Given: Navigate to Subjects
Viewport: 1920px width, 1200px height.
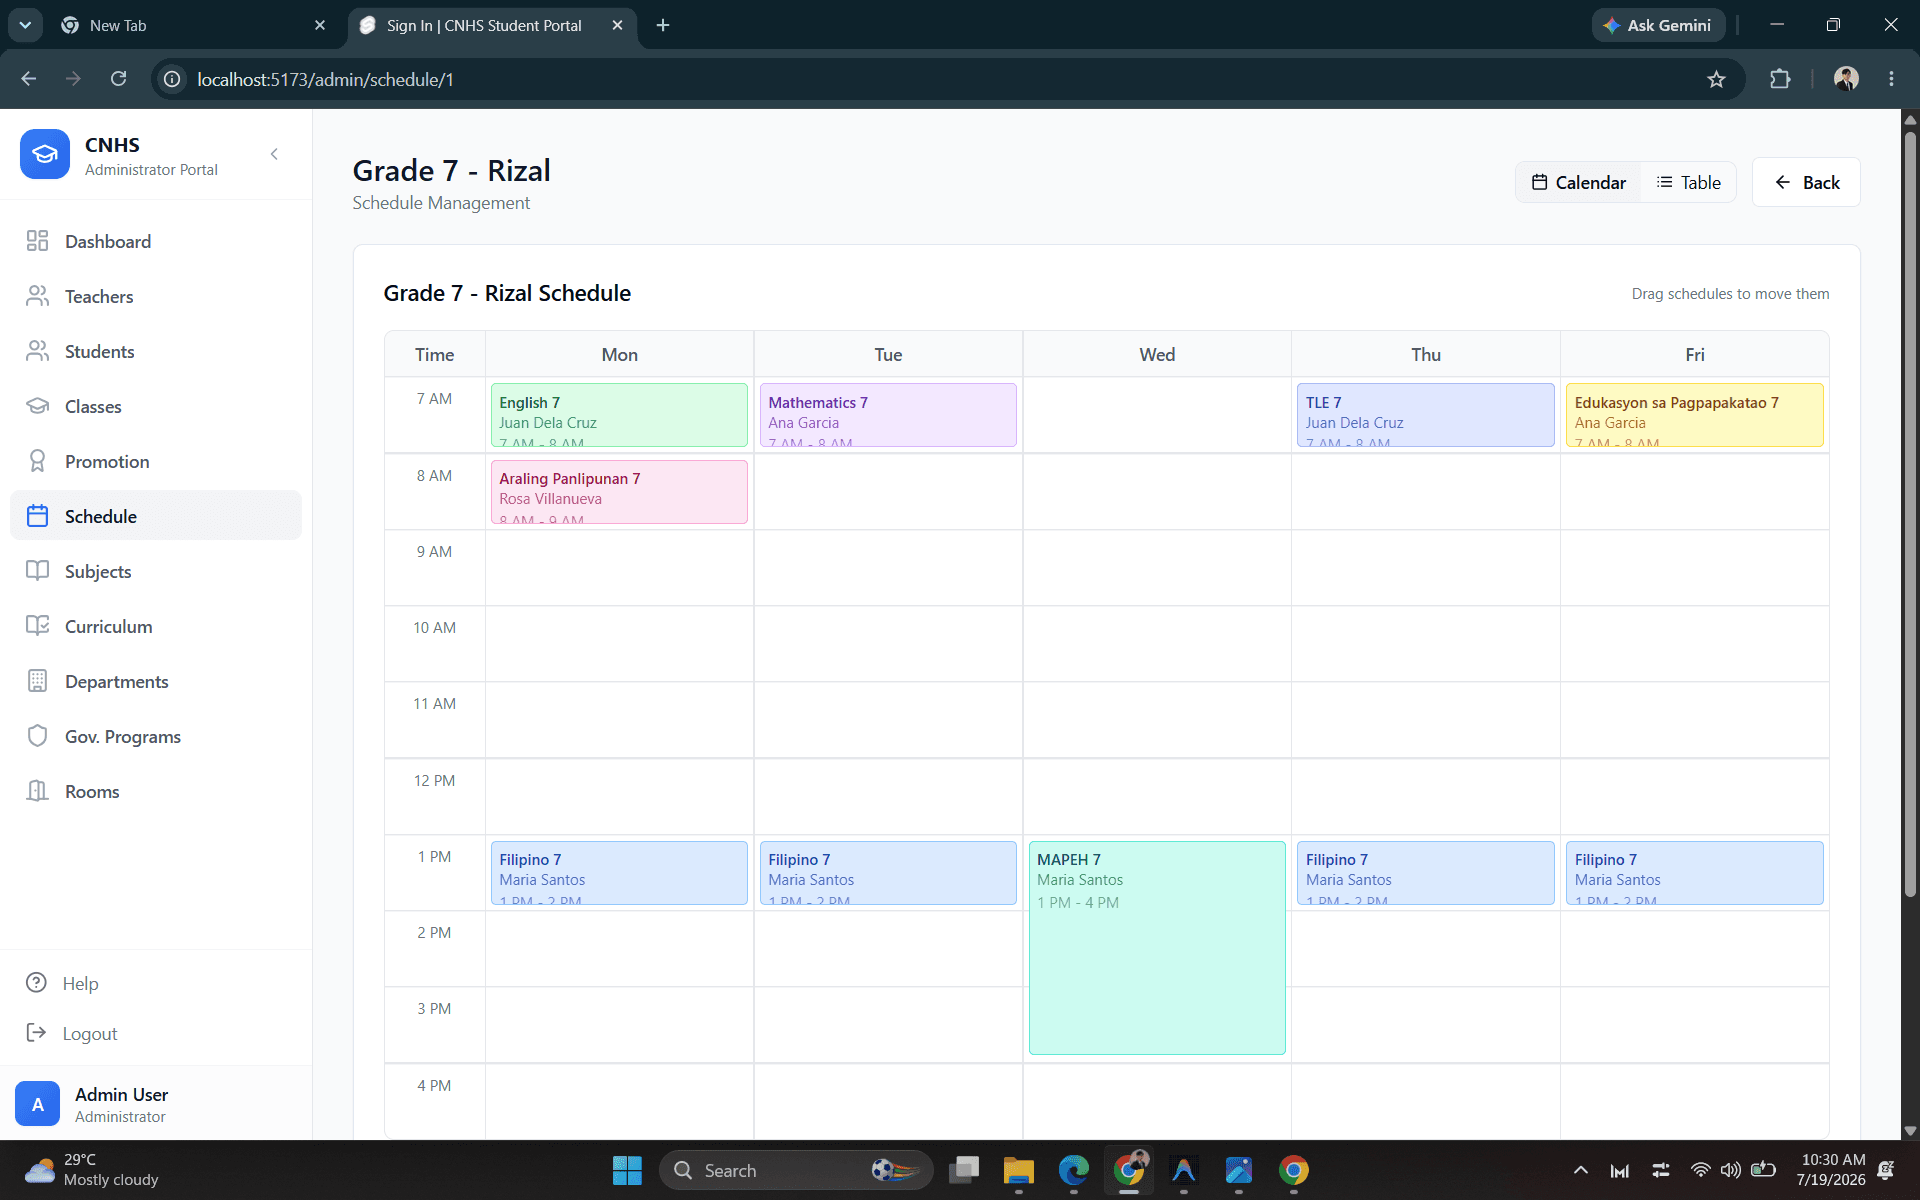Looking at the screenshot, I should [156, 571].
